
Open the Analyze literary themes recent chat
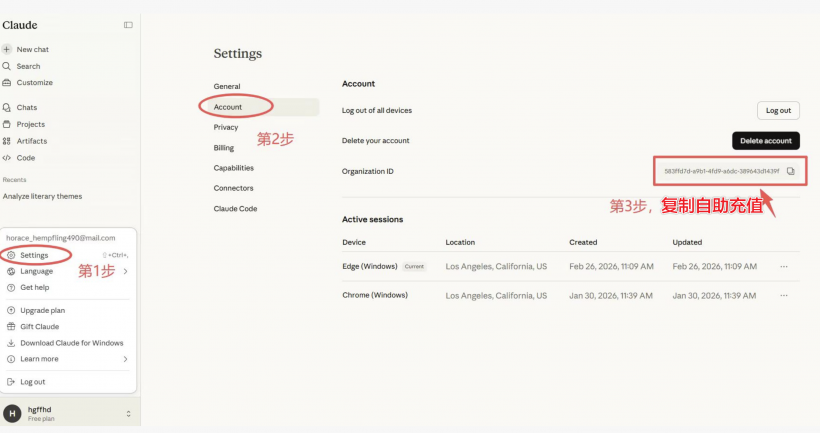coord(42,196)
